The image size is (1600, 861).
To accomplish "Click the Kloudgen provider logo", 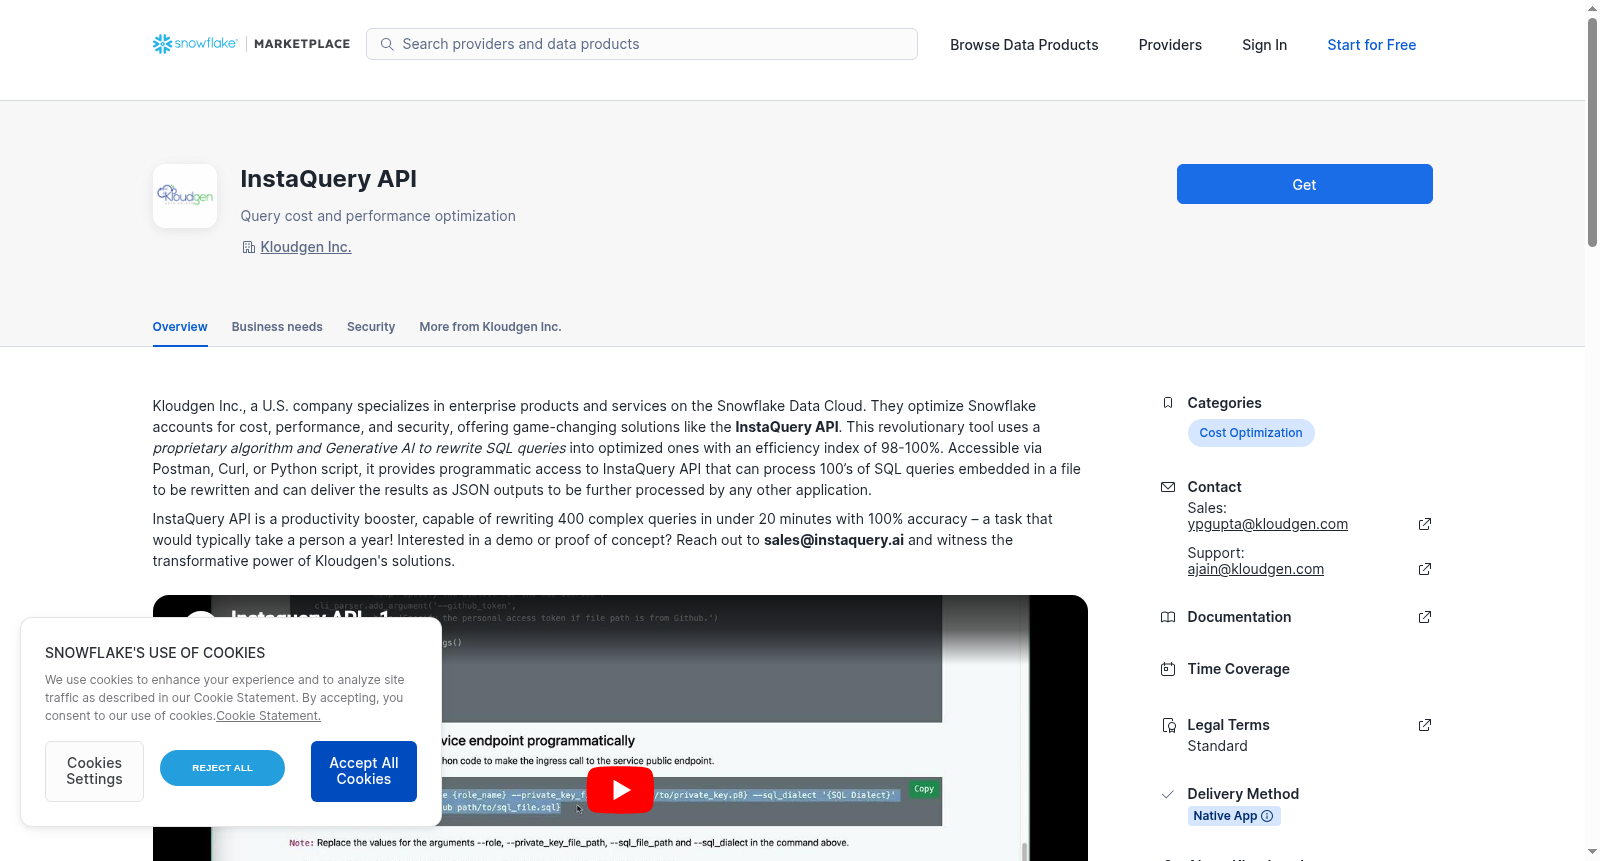I will coord(185,196).
